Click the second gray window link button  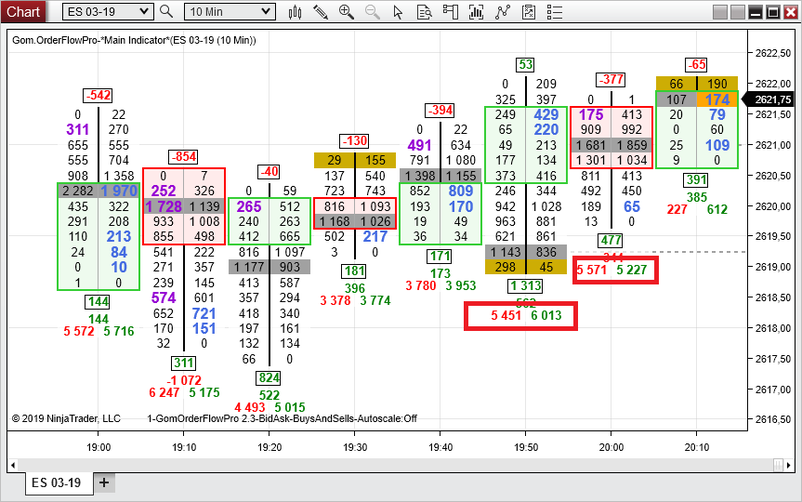click(x=738, y=12)
